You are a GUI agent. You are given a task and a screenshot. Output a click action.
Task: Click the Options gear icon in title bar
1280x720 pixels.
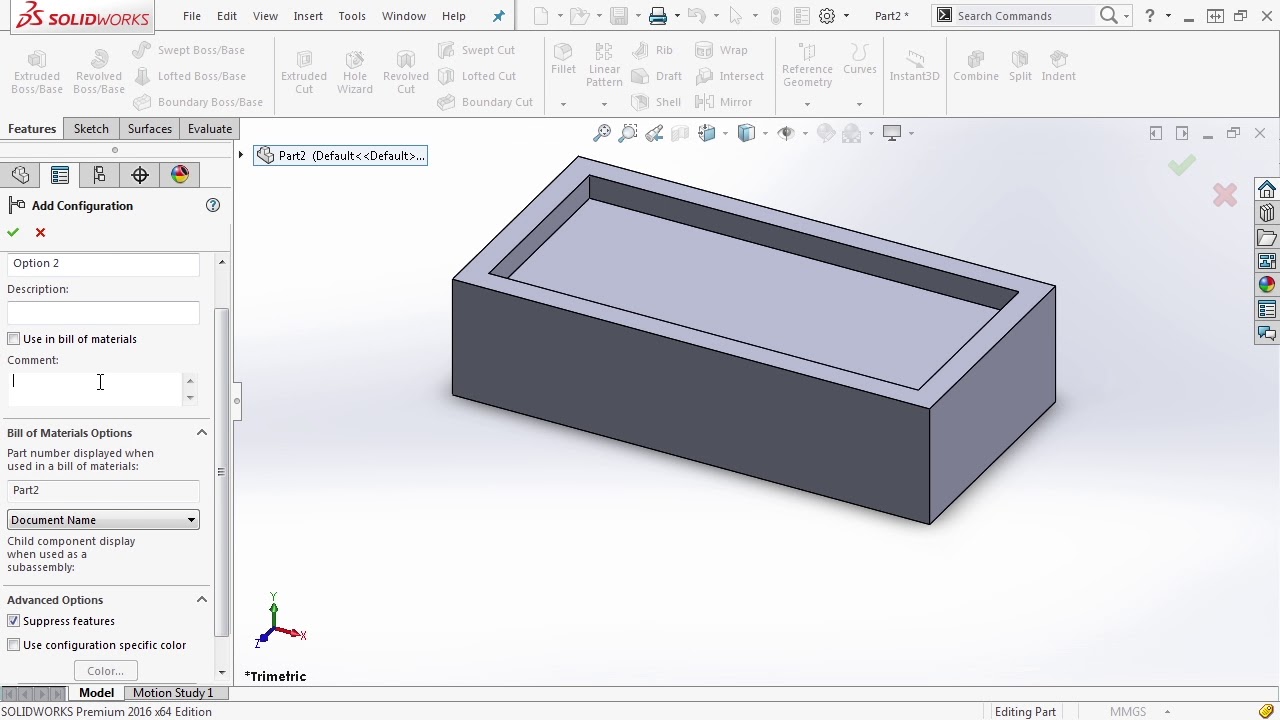[827, 16]
